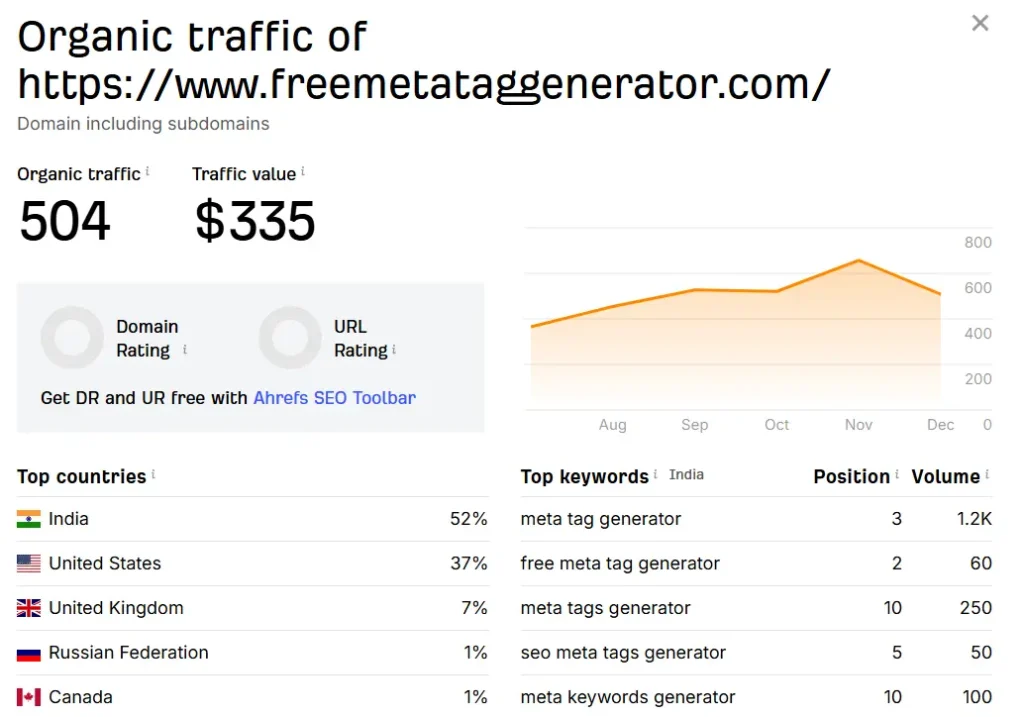The height and width of the screenshot is (717, 1024).
Task: Click the United States flag icon
Action: (x=29, y=564)
